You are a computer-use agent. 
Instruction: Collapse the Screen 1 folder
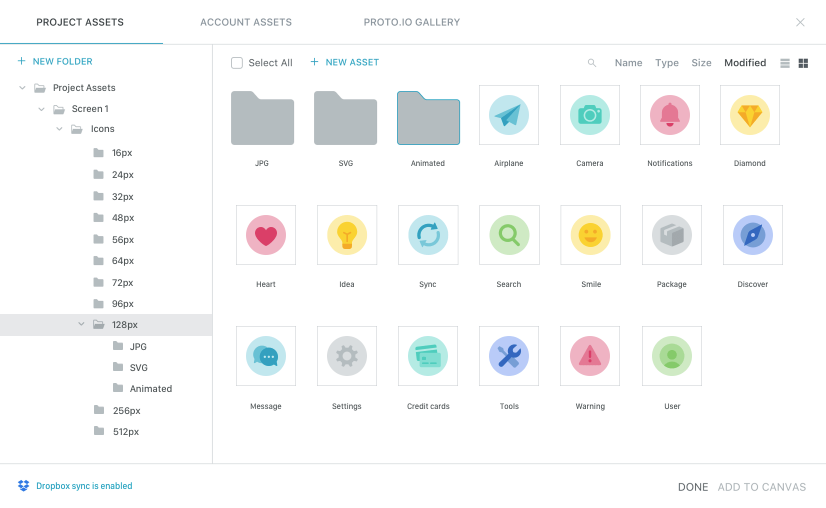click(x=41, y=109)
